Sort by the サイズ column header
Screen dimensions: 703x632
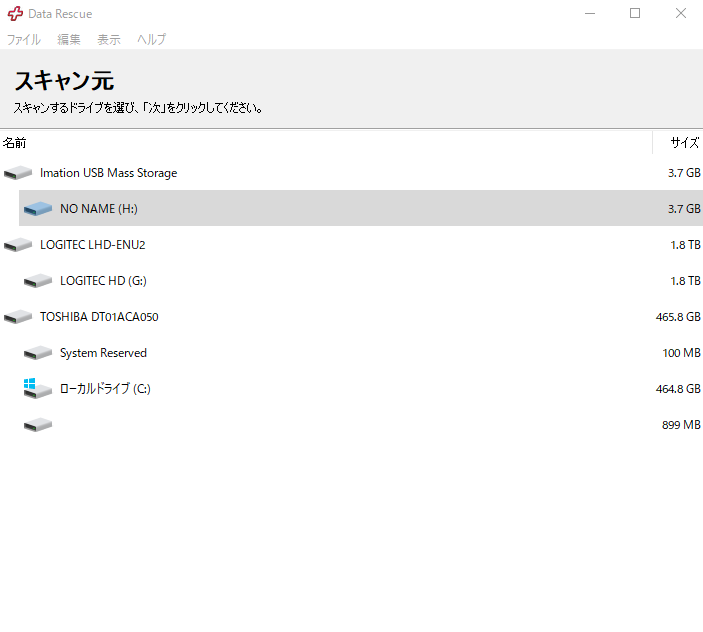(684, 143)
